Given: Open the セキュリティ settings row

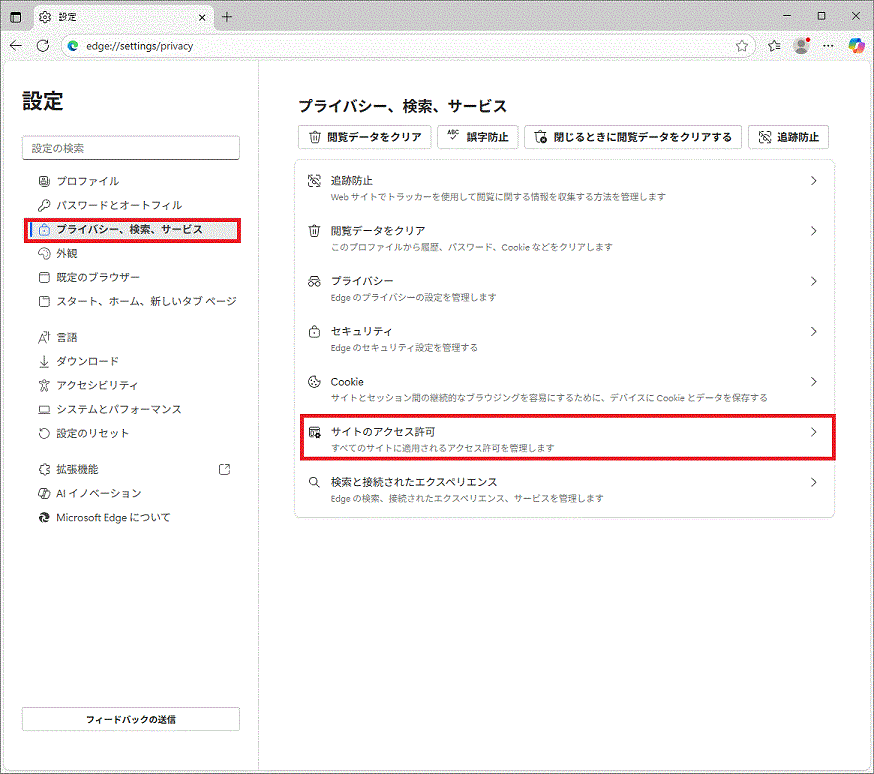Looking at the screenshot, I should point(565,339).
